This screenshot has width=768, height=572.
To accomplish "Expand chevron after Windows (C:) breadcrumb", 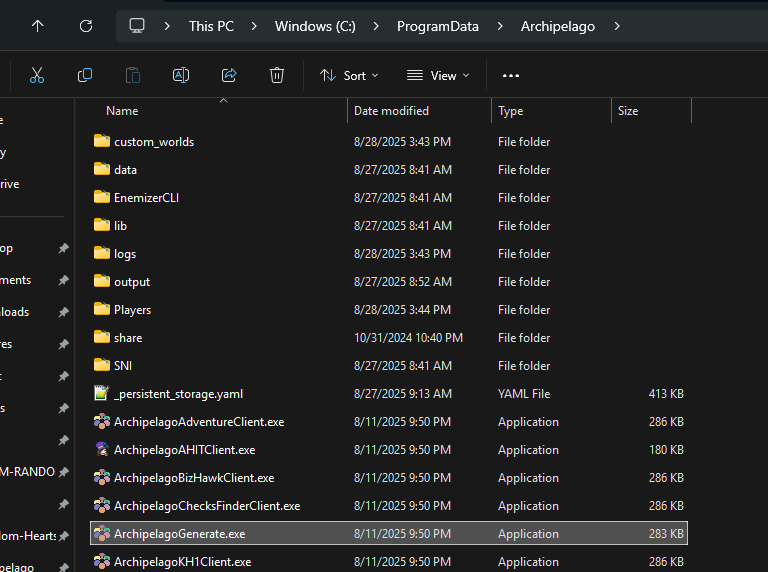I will point(376,26).
